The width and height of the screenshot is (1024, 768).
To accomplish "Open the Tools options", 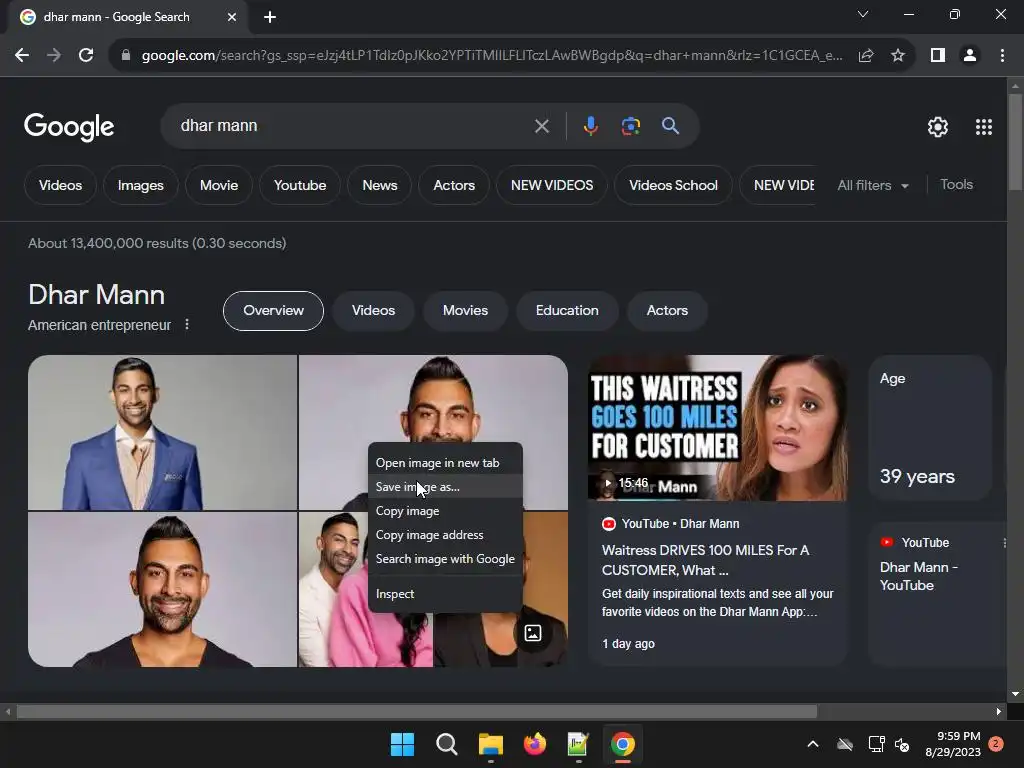I will coord(956,185).
